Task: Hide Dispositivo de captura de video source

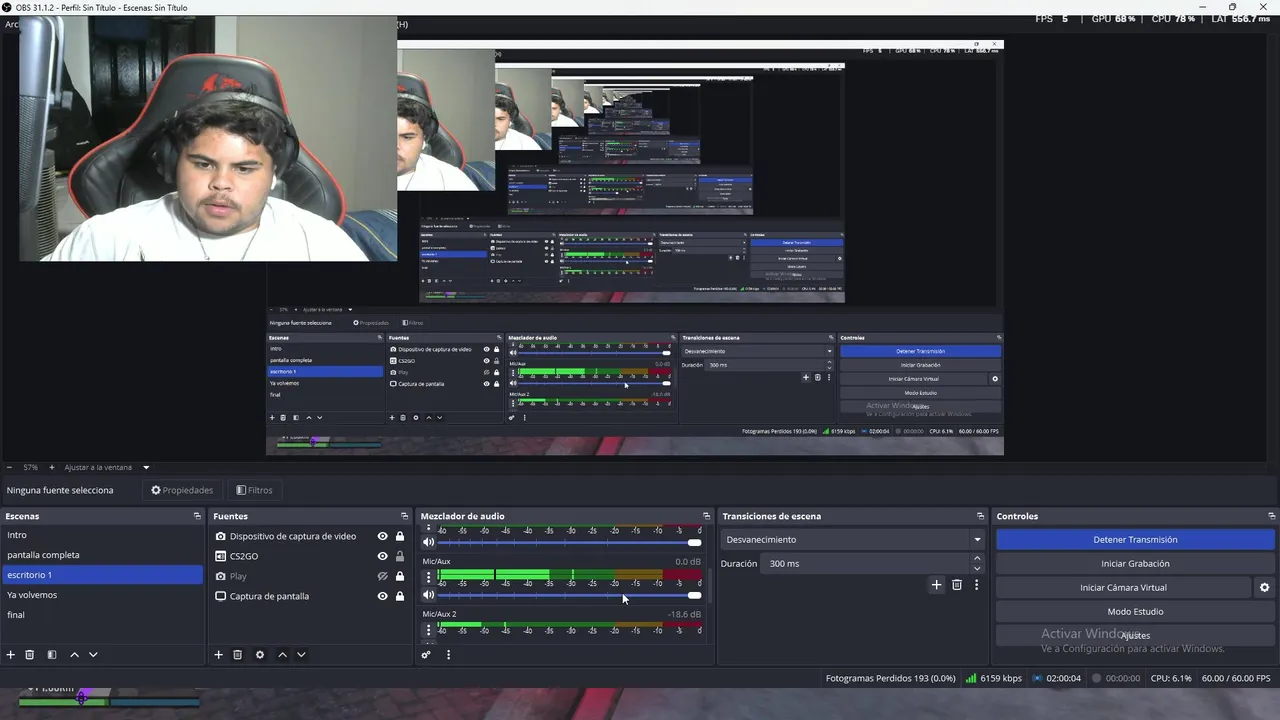Action: click(382, 536)
